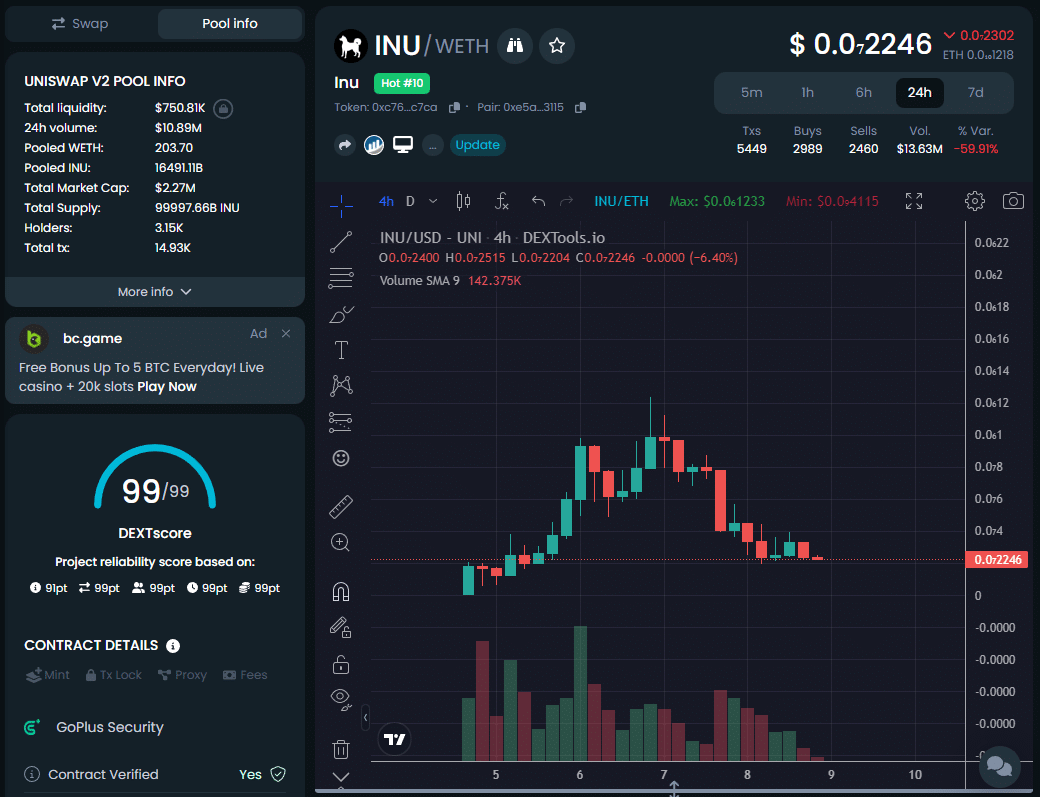This screenshot has width=1040, height=797.
Task: Toggle INU as a favorite with star
Action: (x=556, y=46)
